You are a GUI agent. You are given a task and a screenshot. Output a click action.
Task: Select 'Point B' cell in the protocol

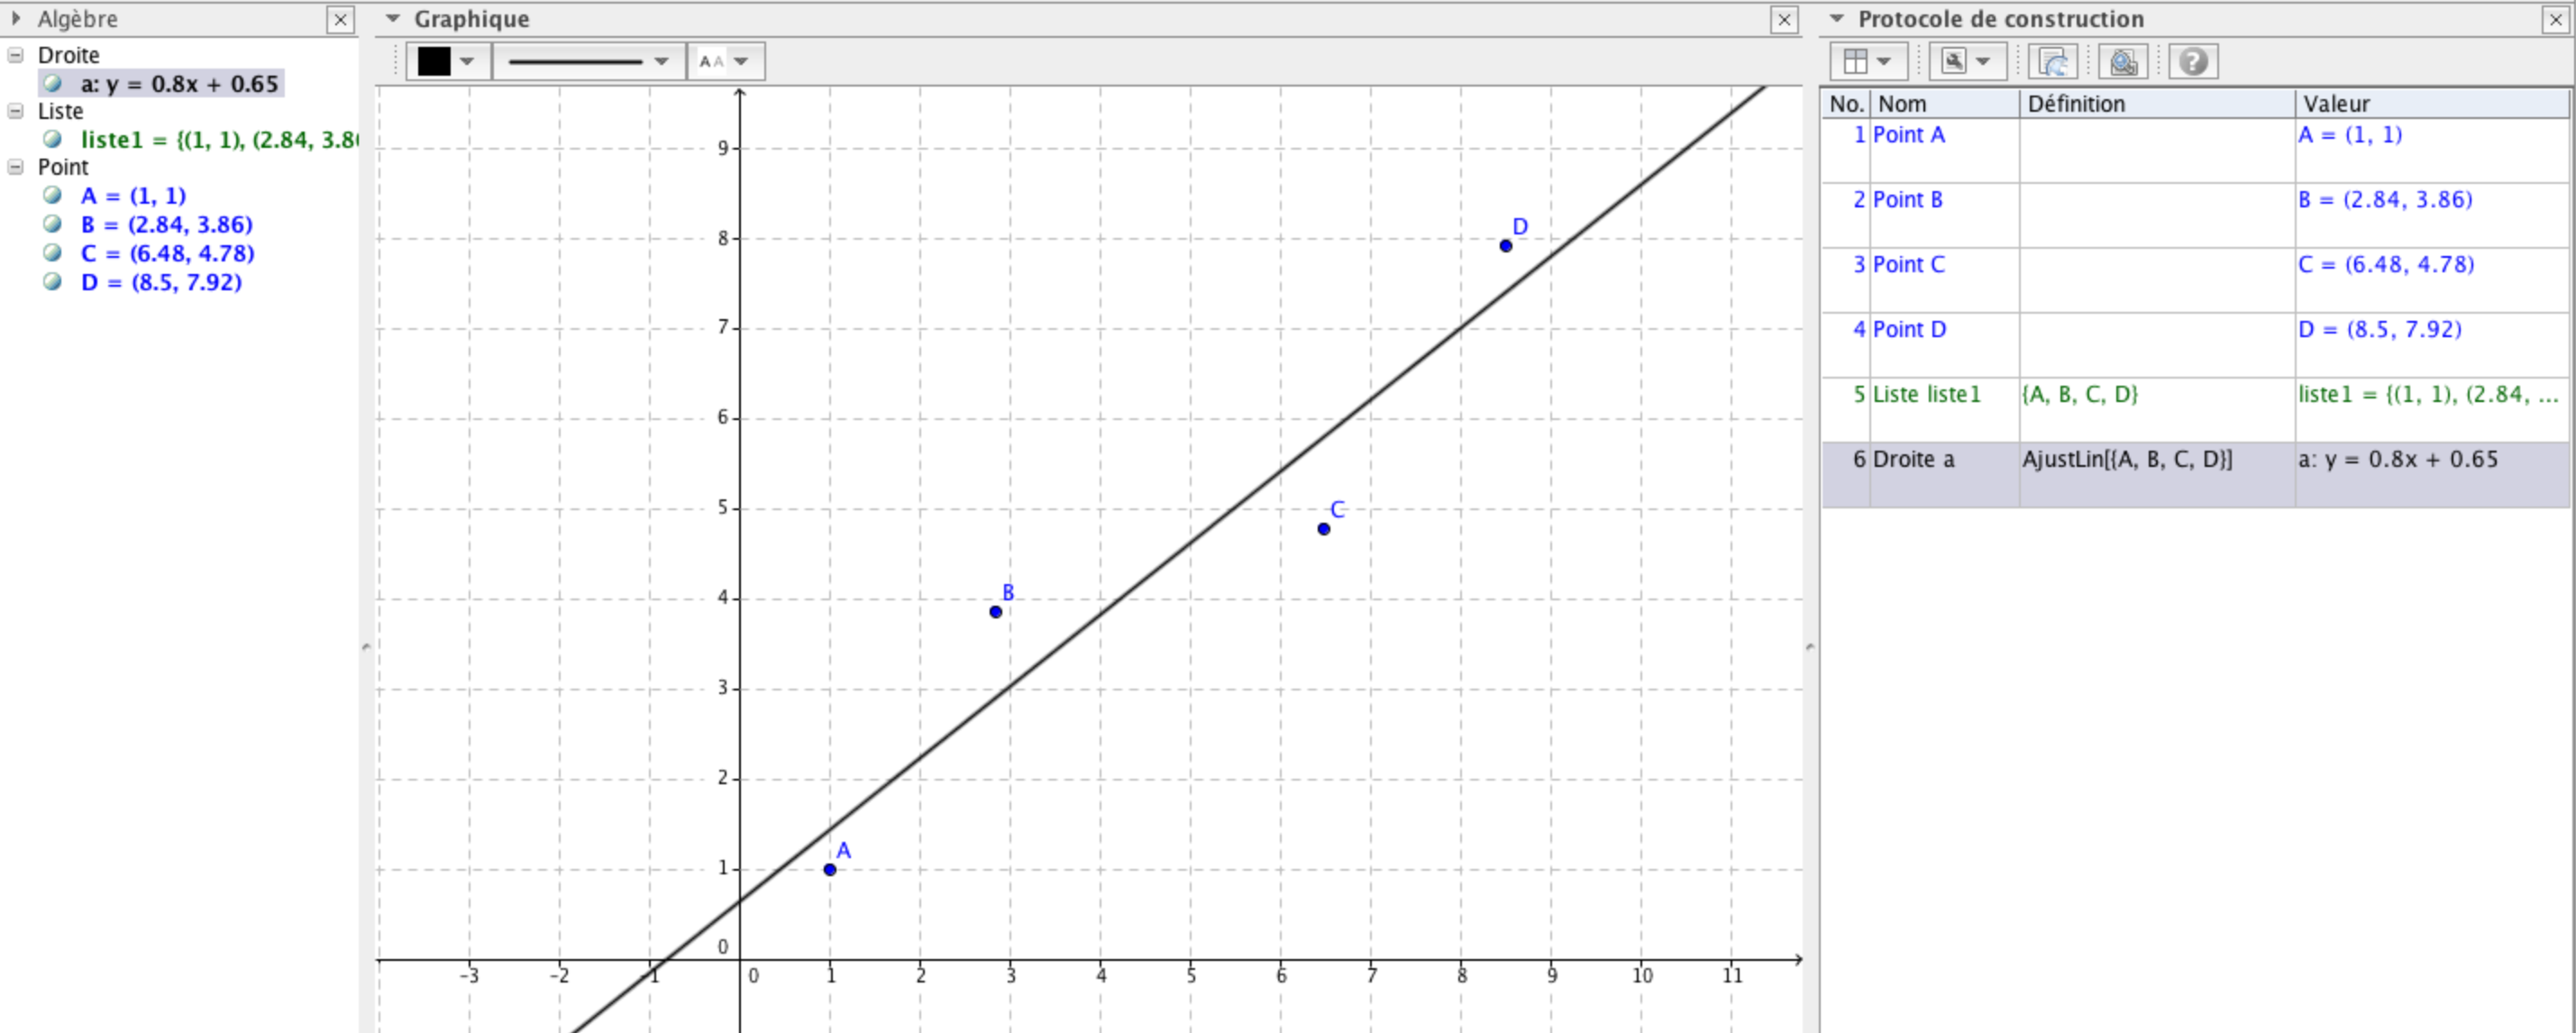click(x=1944, y=215)
